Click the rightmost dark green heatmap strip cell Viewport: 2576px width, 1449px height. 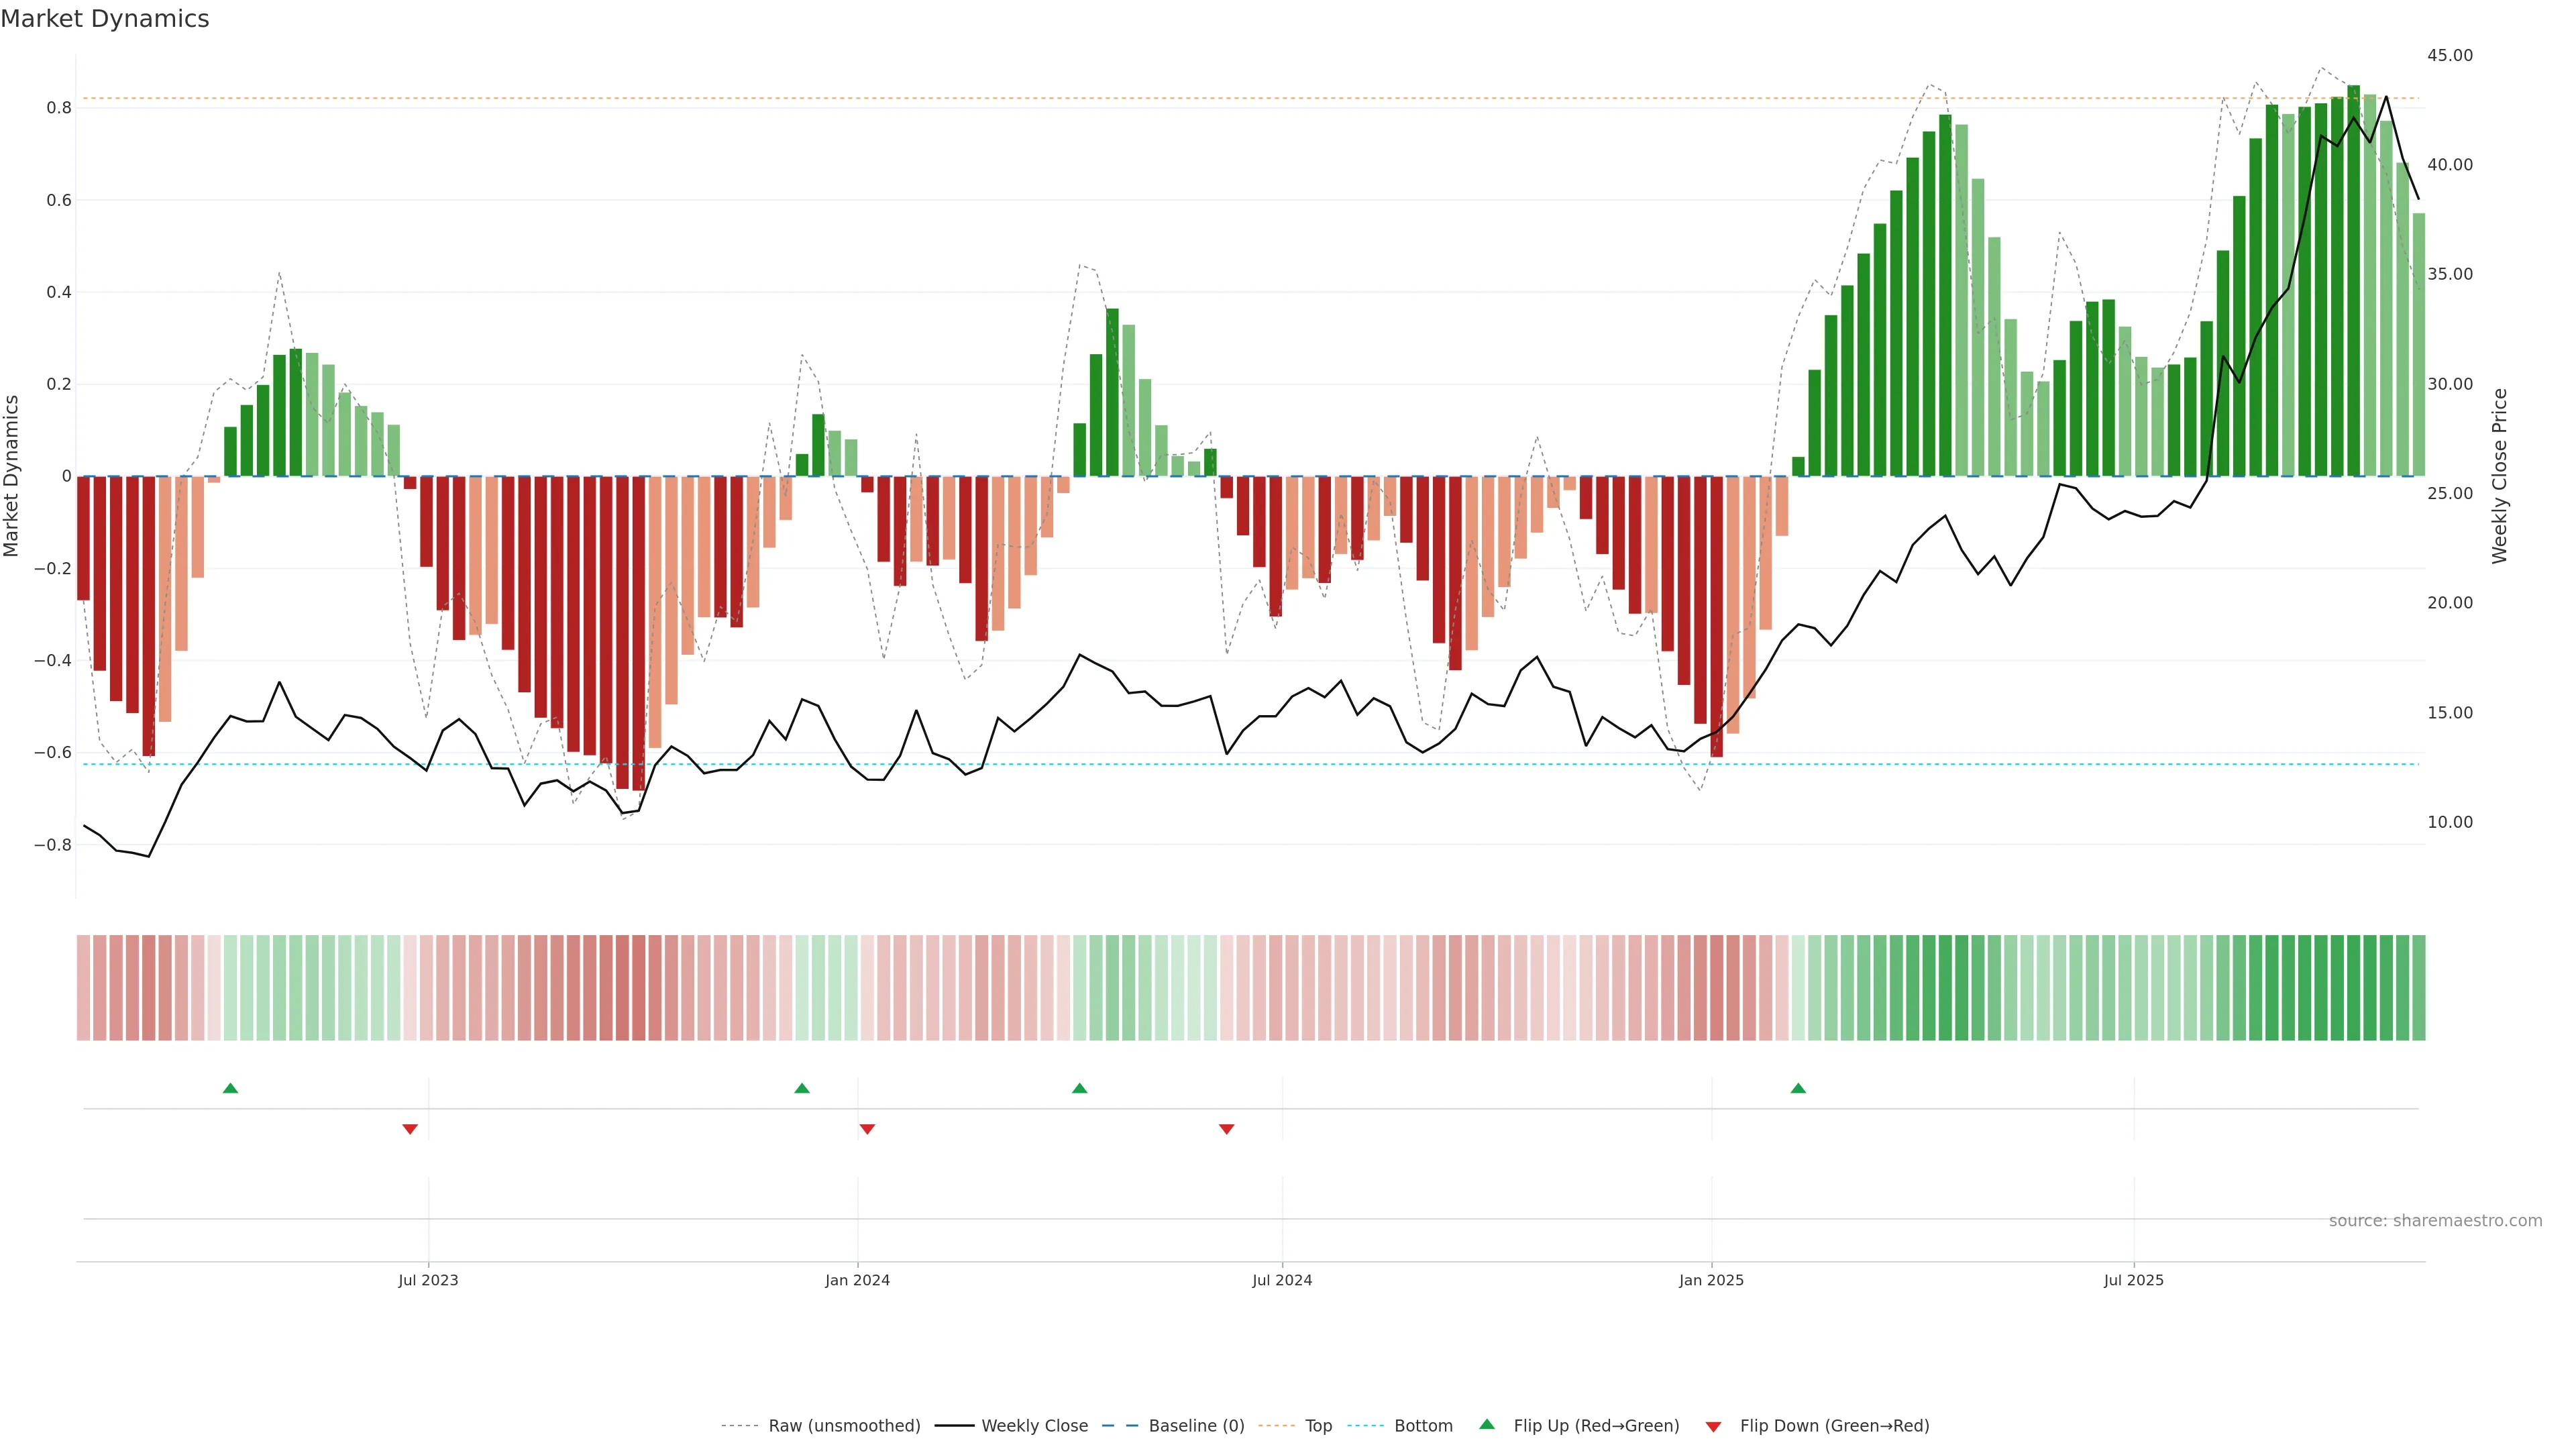2419,988
